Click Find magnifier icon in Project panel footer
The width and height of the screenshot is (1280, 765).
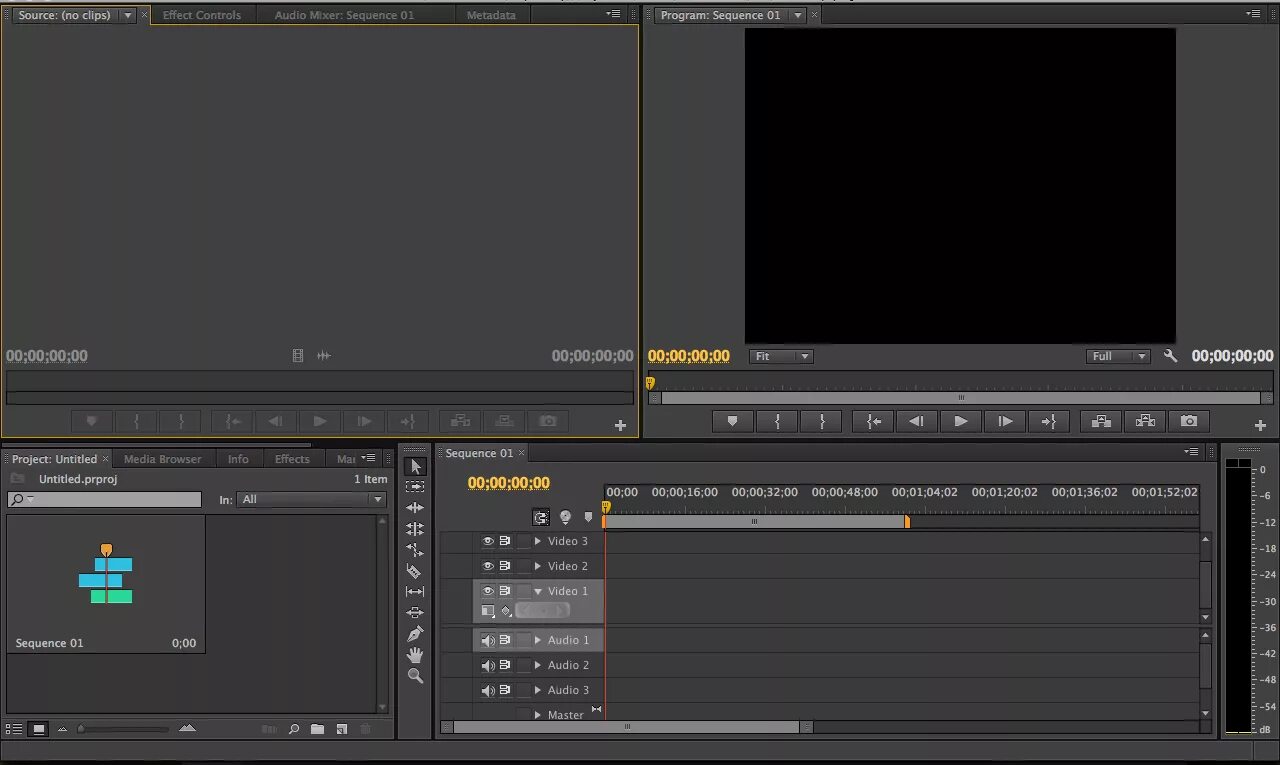294,729
